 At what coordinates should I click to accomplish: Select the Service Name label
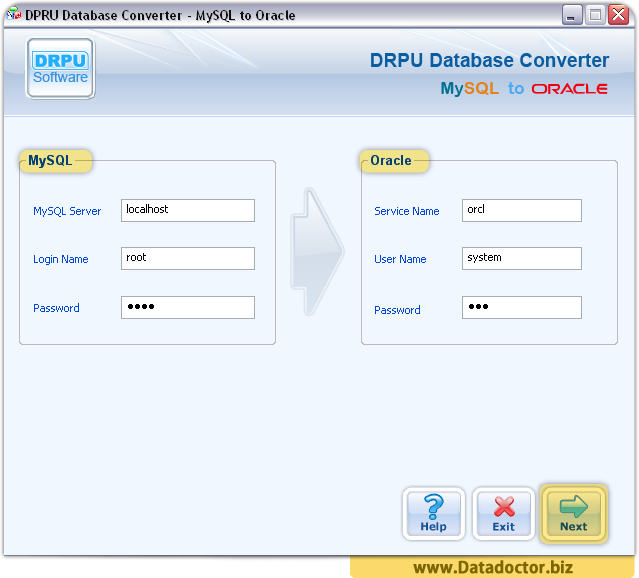407,211
